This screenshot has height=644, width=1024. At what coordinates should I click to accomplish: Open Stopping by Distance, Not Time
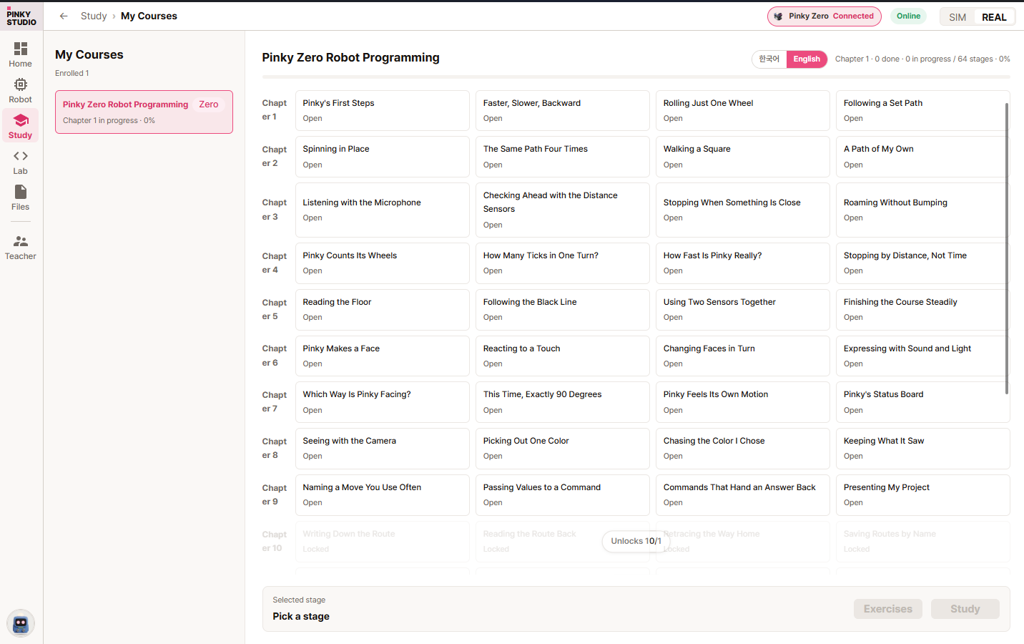[x=921, y=263]
